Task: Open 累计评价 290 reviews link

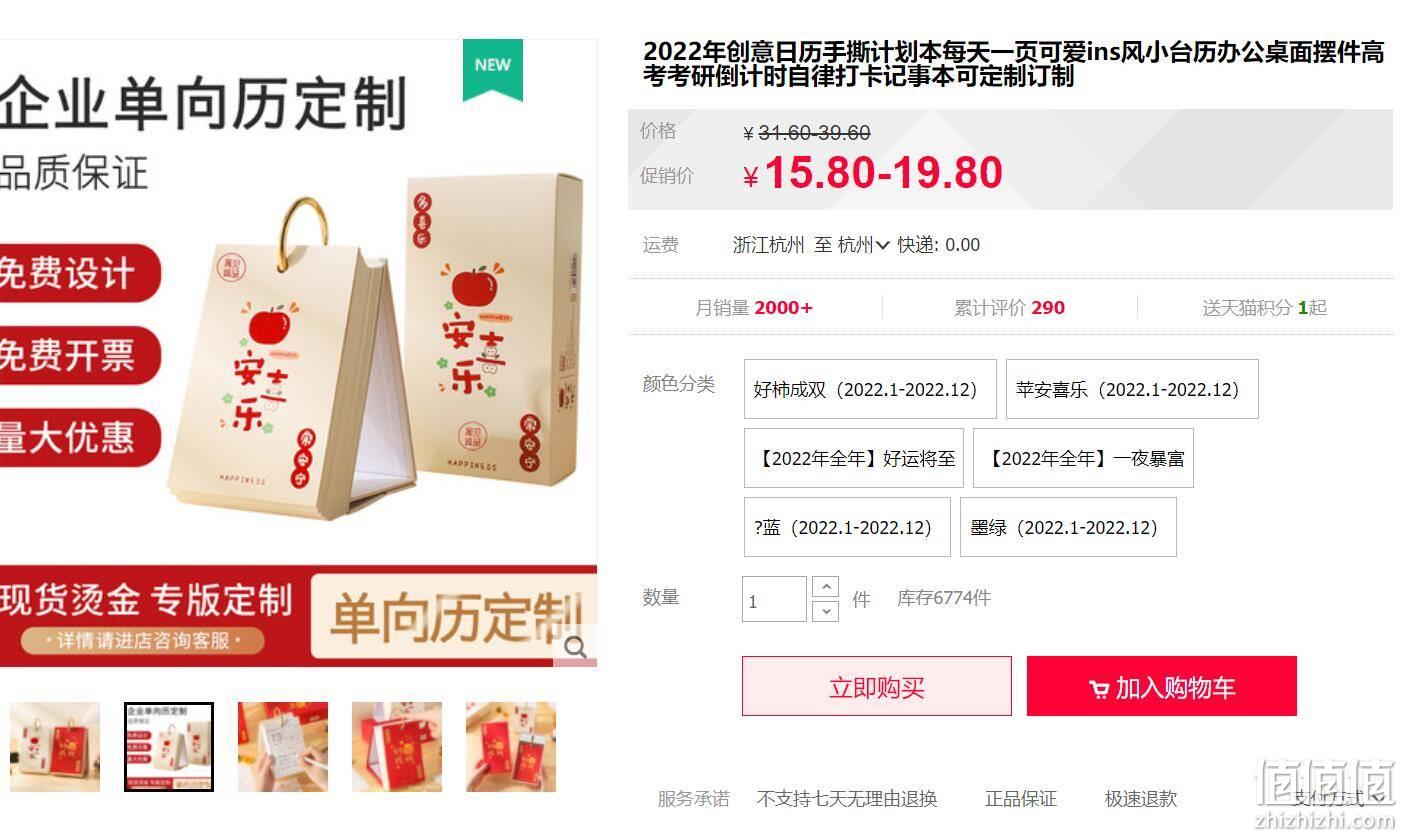Action: point(1009,308)
